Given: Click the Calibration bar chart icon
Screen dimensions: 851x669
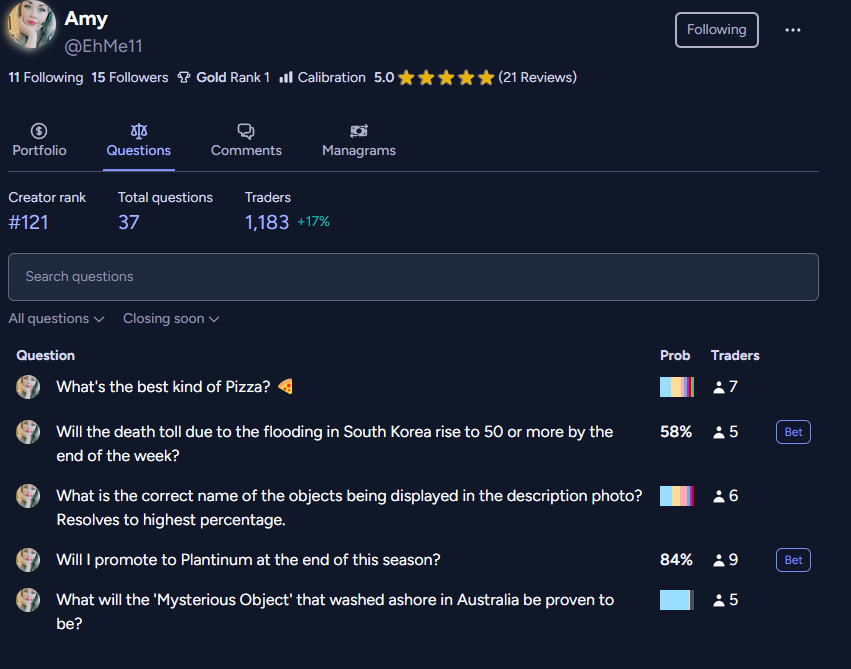Looking at the screenshot, I should click(x=286, y=78).
